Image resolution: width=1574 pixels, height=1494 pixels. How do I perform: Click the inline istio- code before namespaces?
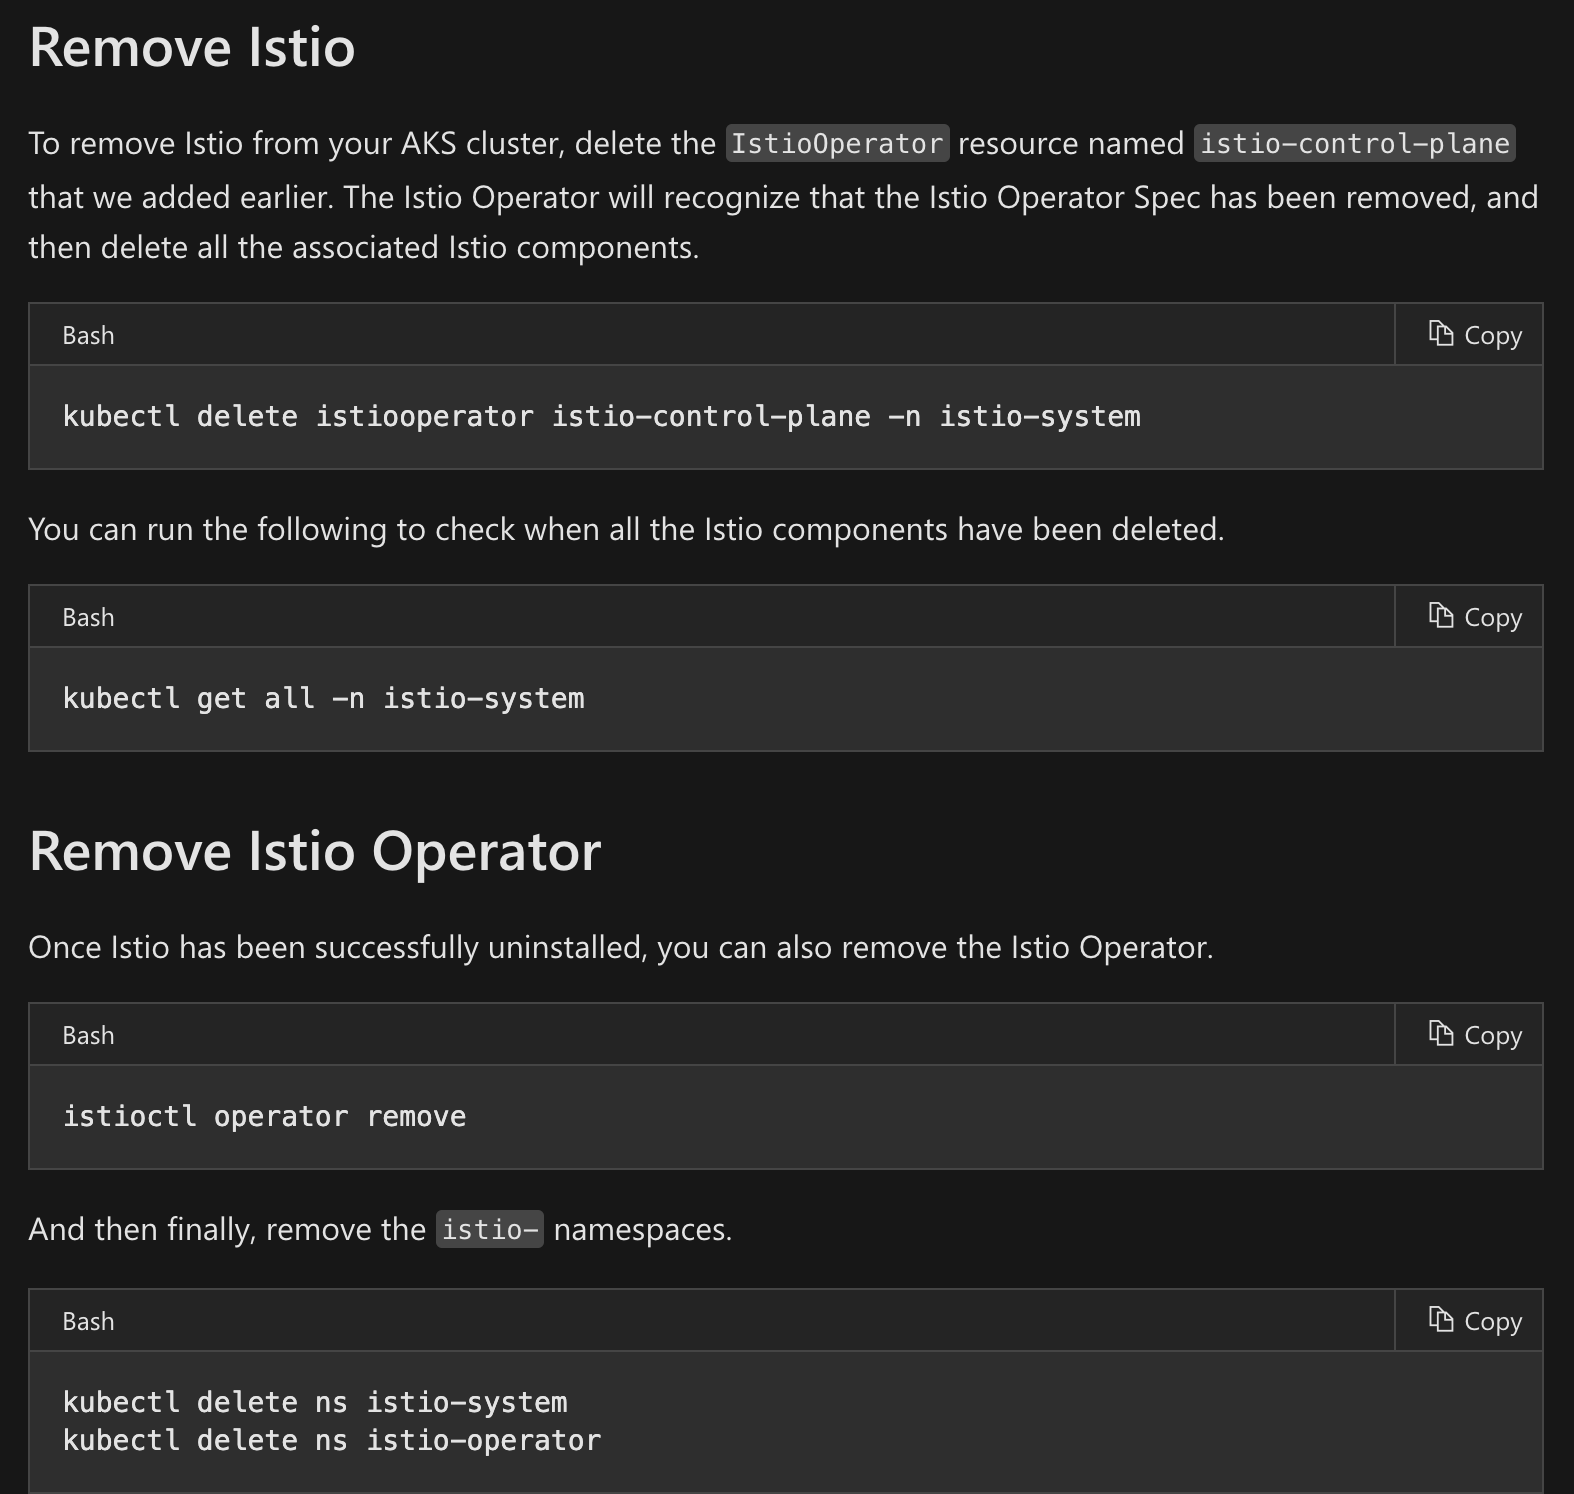point(489,1229)
